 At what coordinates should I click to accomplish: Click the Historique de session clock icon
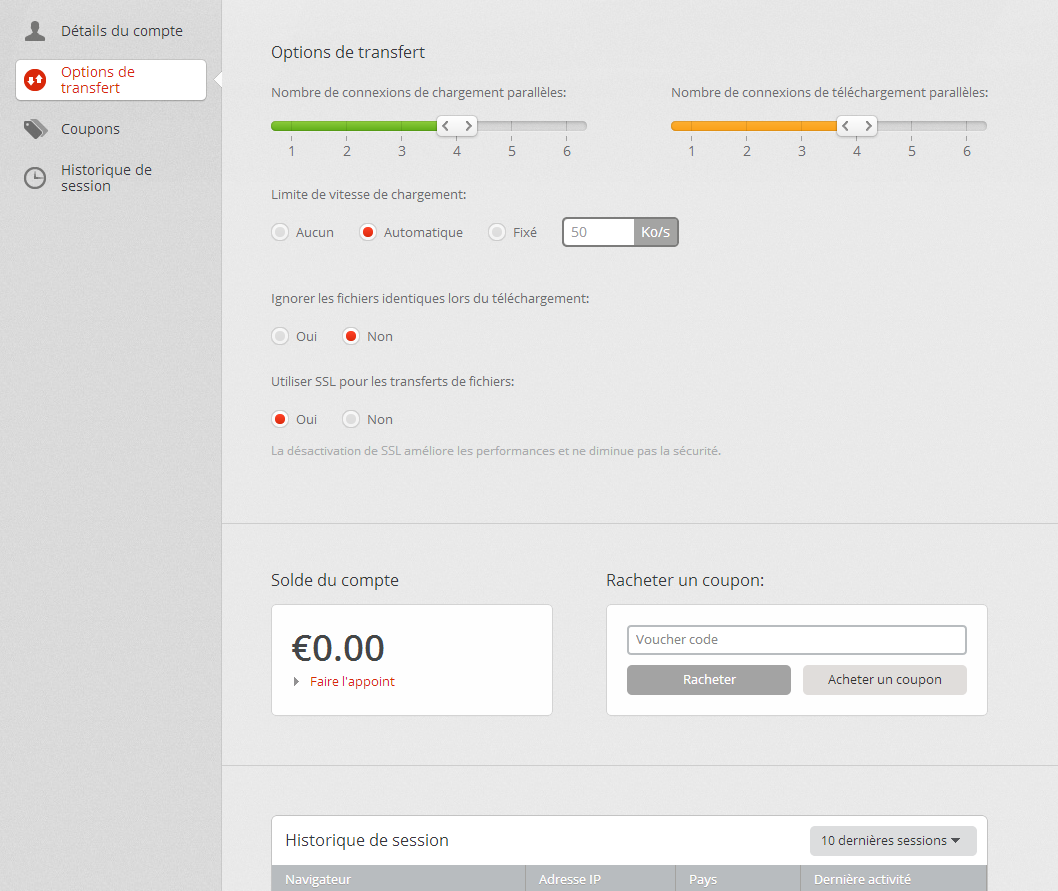(x=35, y=178)
